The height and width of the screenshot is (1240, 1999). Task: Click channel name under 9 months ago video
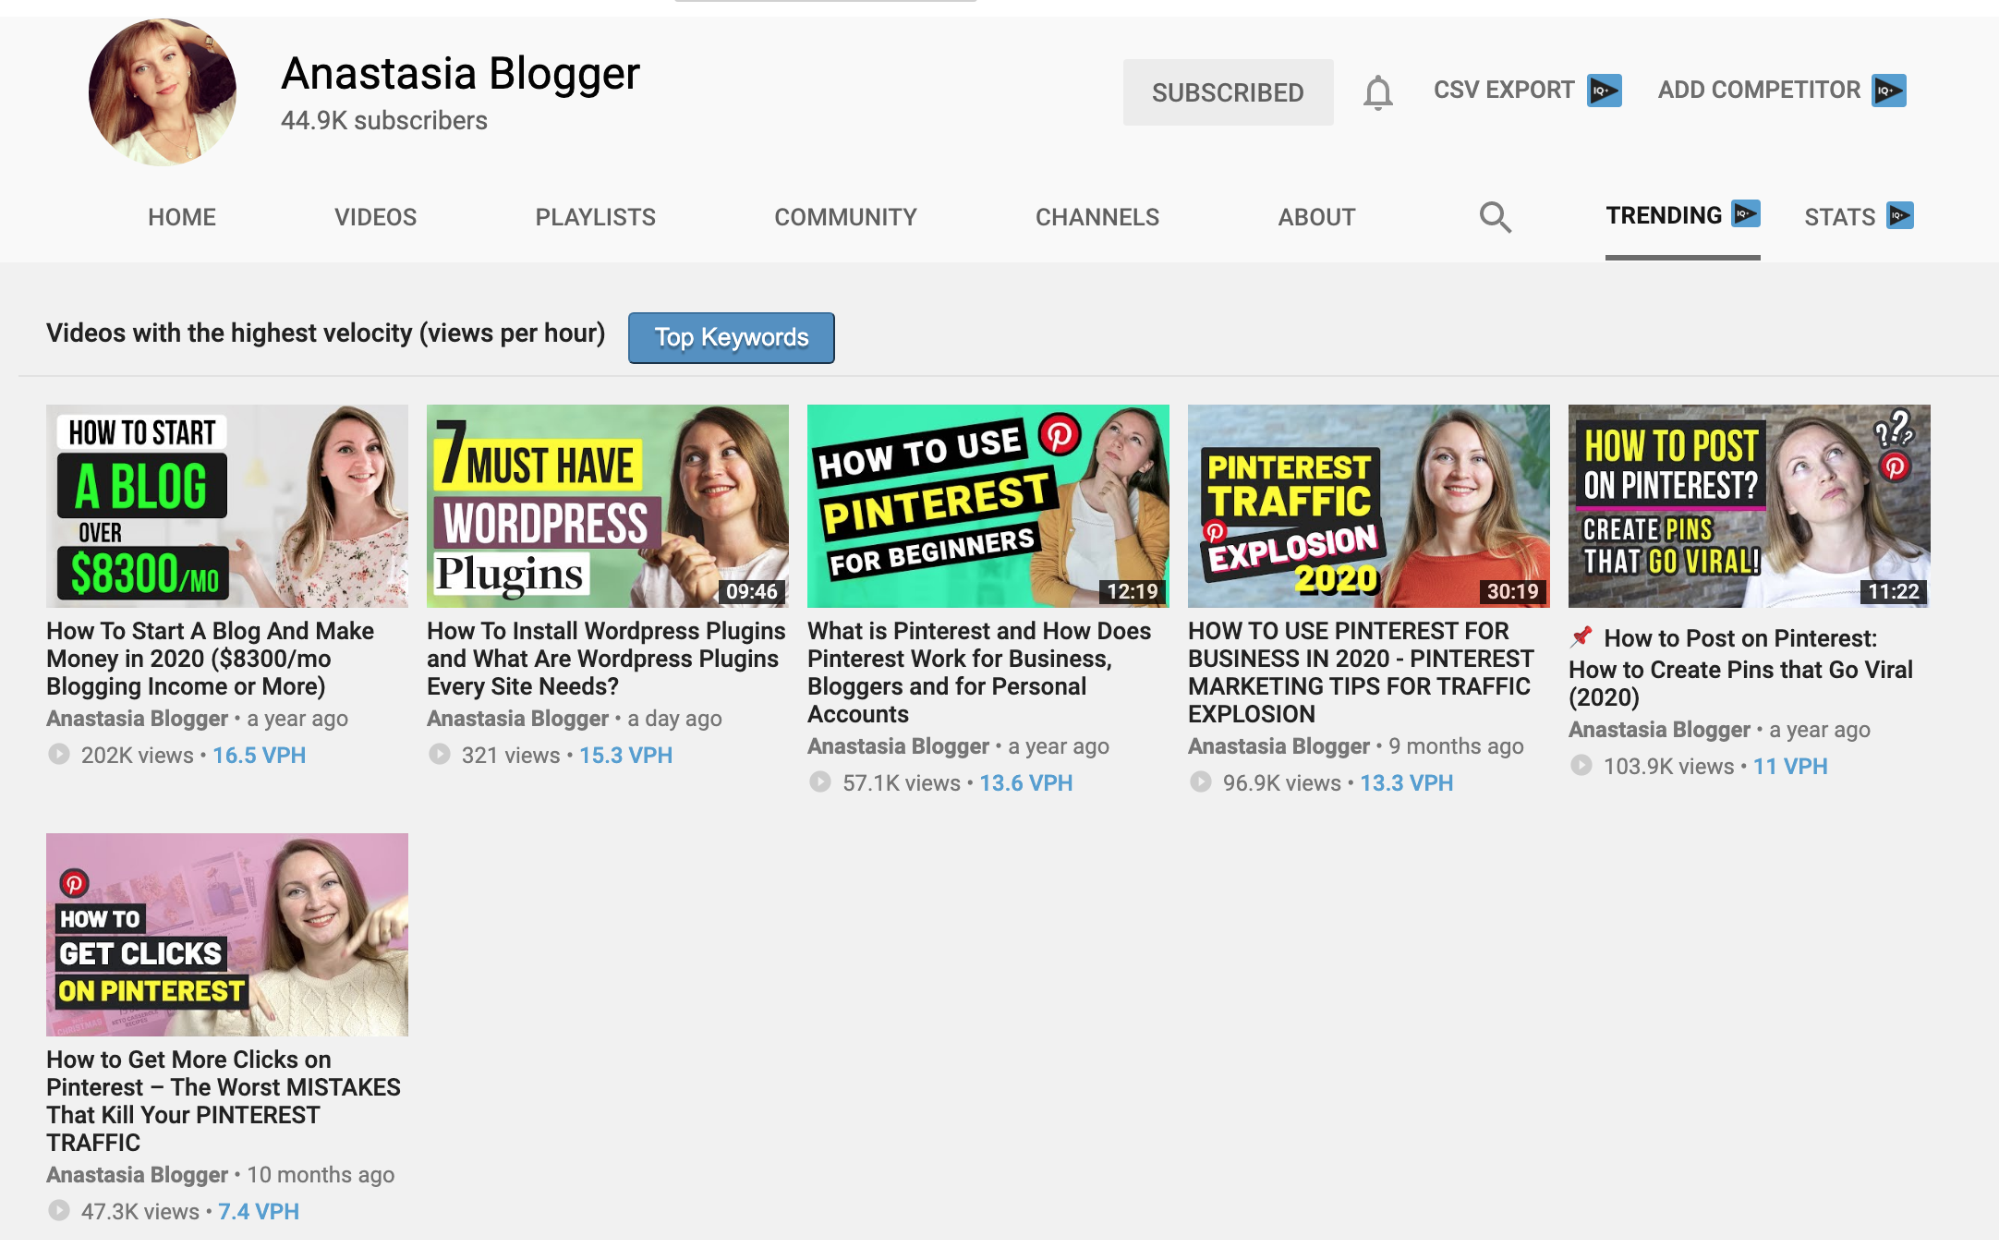pyautogui.click(x=1278, y=746)
